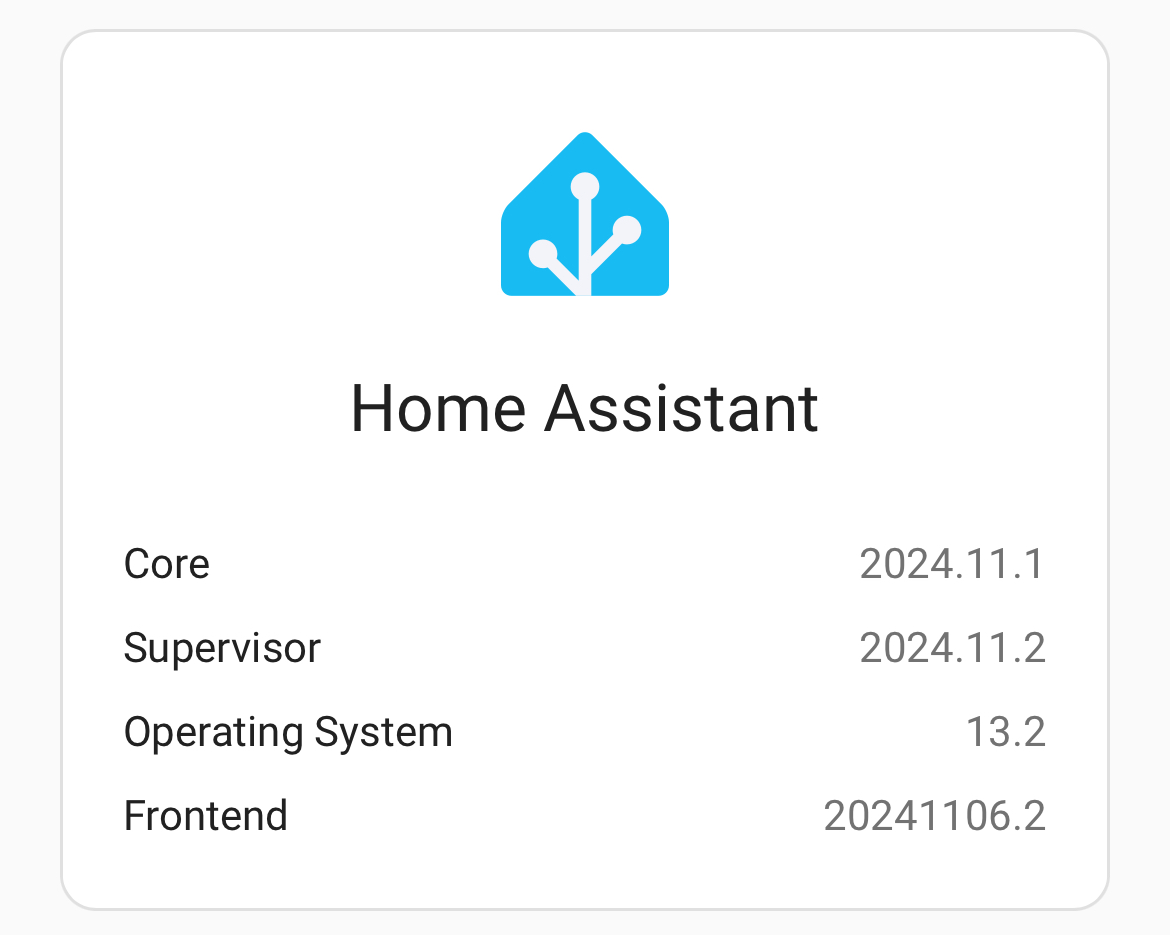Screen dimensions: 1170x935
Task: Click Operating System version 13.2
Action: click(1005, 731)
